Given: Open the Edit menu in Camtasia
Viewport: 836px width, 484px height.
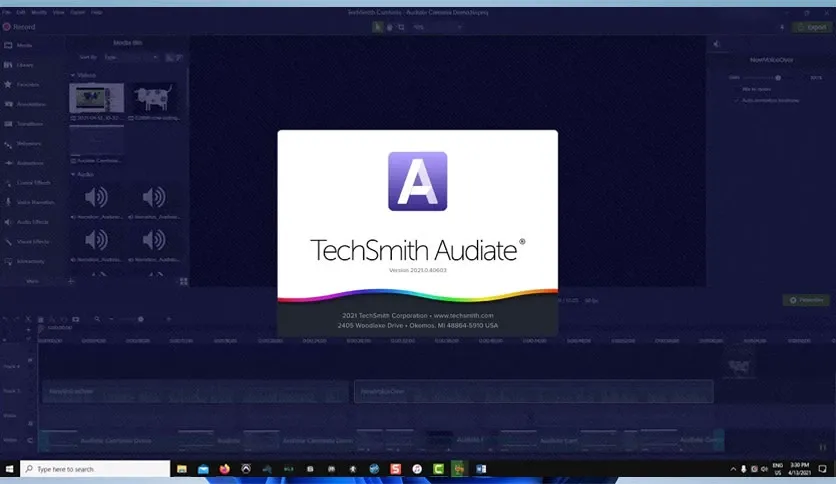Looking at the screenshot, I should click(20, 12).
